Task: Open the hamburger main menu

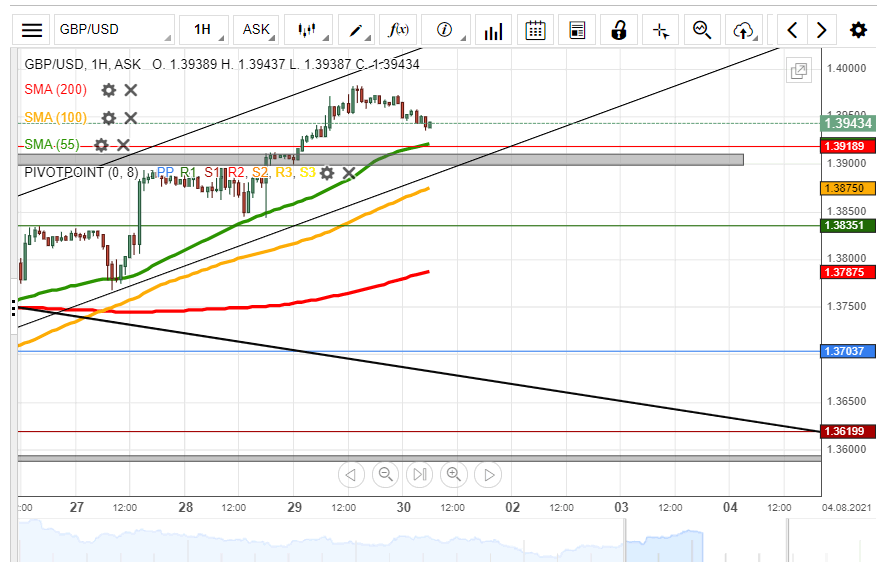Action: (x=33, y=30)
